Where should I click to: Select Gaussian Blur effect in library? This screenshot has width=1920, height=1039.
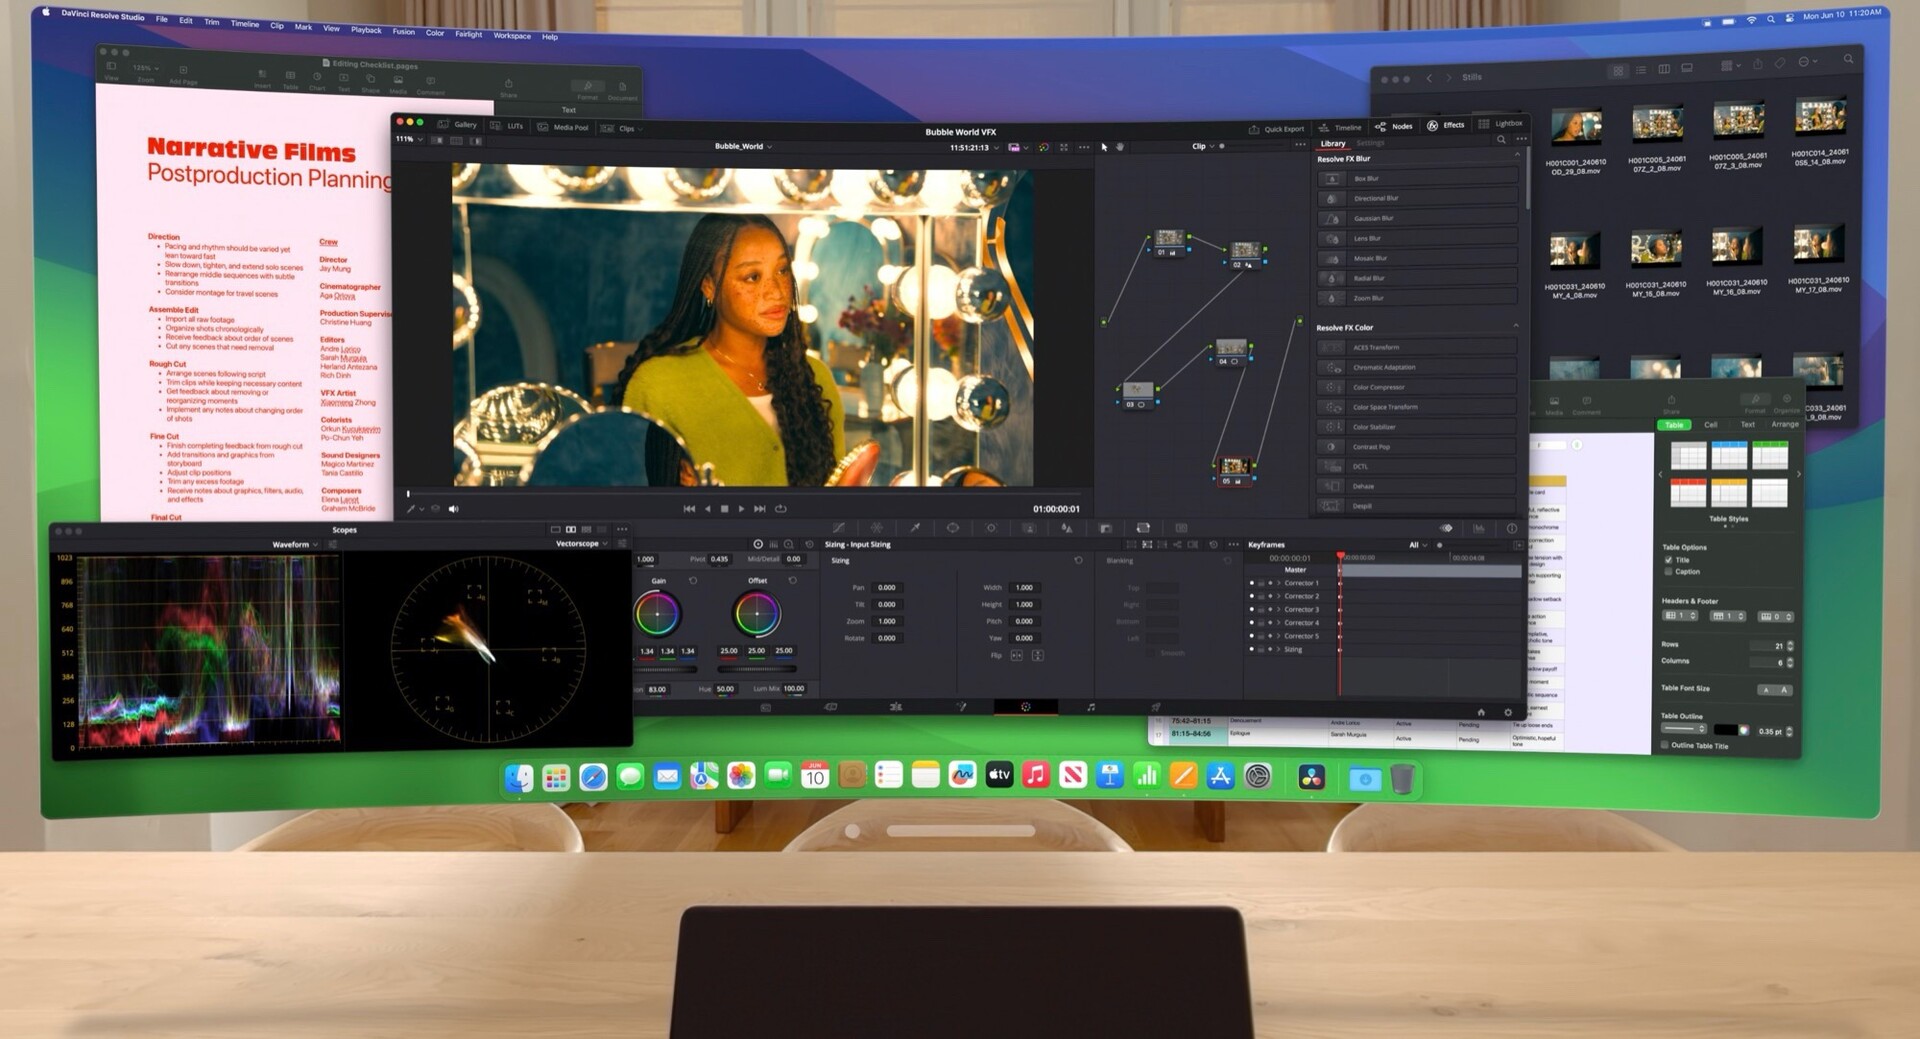(1418, 218)
